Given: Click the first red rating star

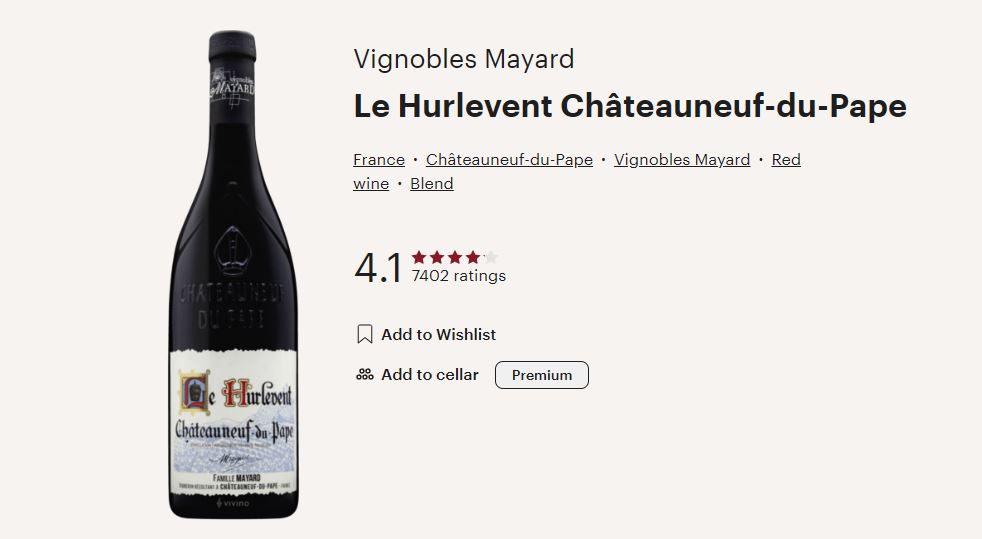Looking at the screenshot, I should click(419, 257).
